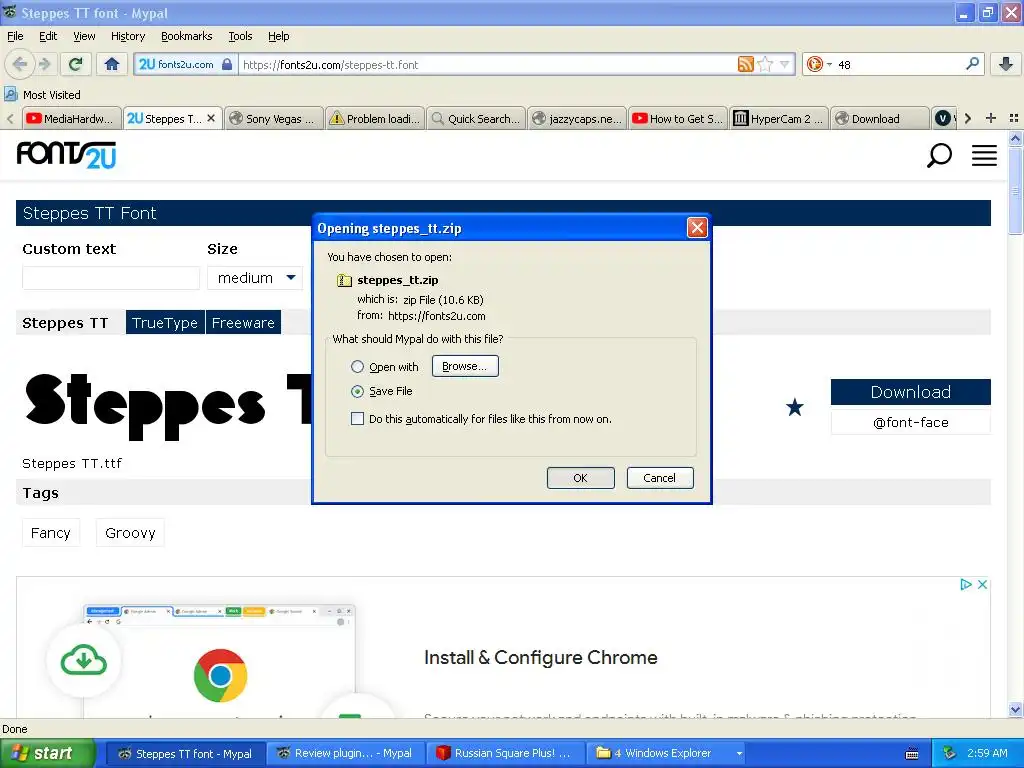
Task: Close the Chrome advertisement
Action: (x=982, y=584)
